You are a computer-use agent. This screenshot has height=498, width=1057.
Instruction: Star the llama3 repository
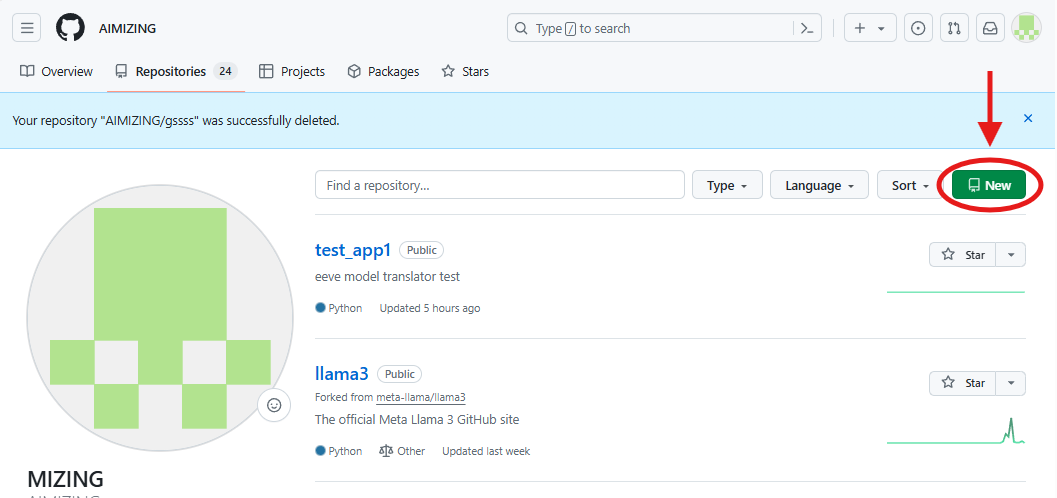(963, 383)
